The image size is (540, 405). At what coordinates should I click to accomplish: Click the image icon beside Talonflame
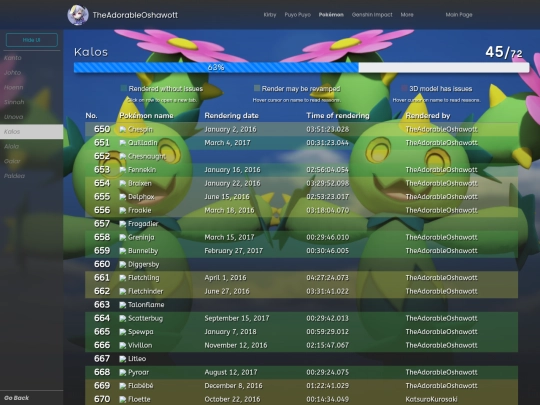pyautogui.click(x=123, y=305)
